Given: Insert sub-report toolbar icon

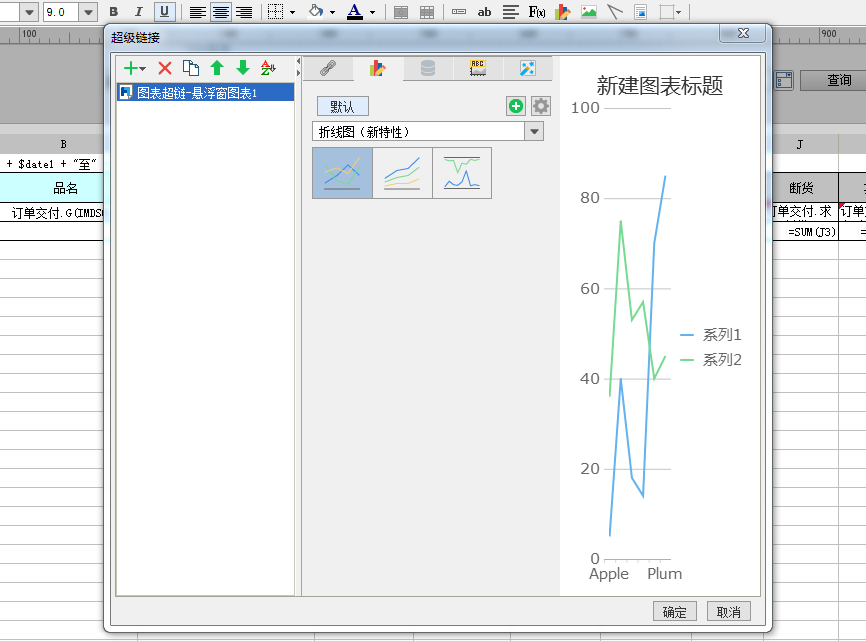Looking at the screenshot, I should pyautogui.click(x=641, y=12).
